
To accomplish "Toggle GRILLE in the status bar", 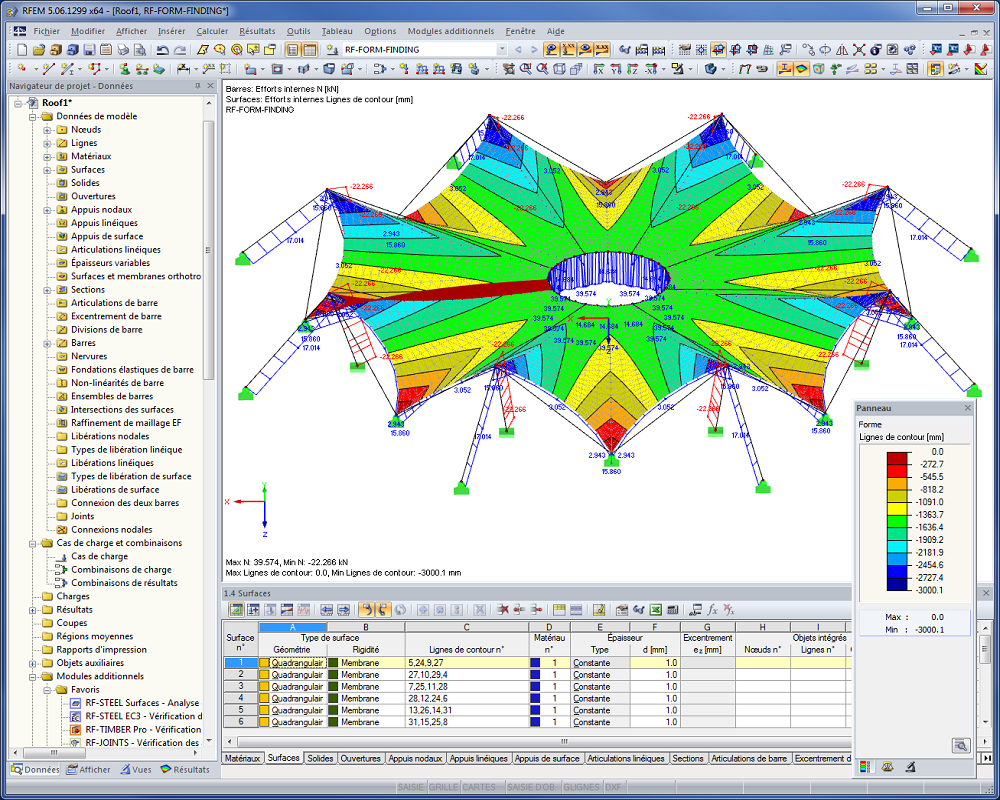I will coord(444,787).
